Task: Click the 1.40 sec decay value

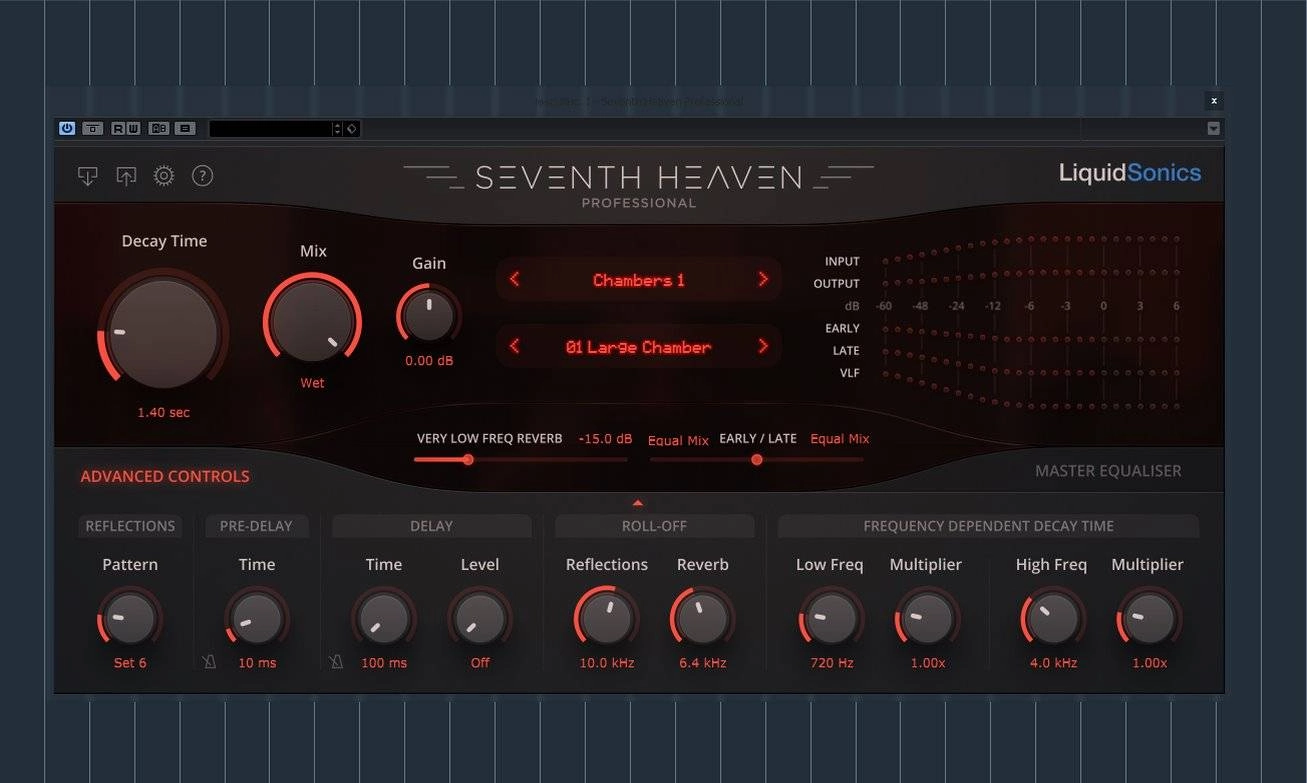Action: (164, 412)
